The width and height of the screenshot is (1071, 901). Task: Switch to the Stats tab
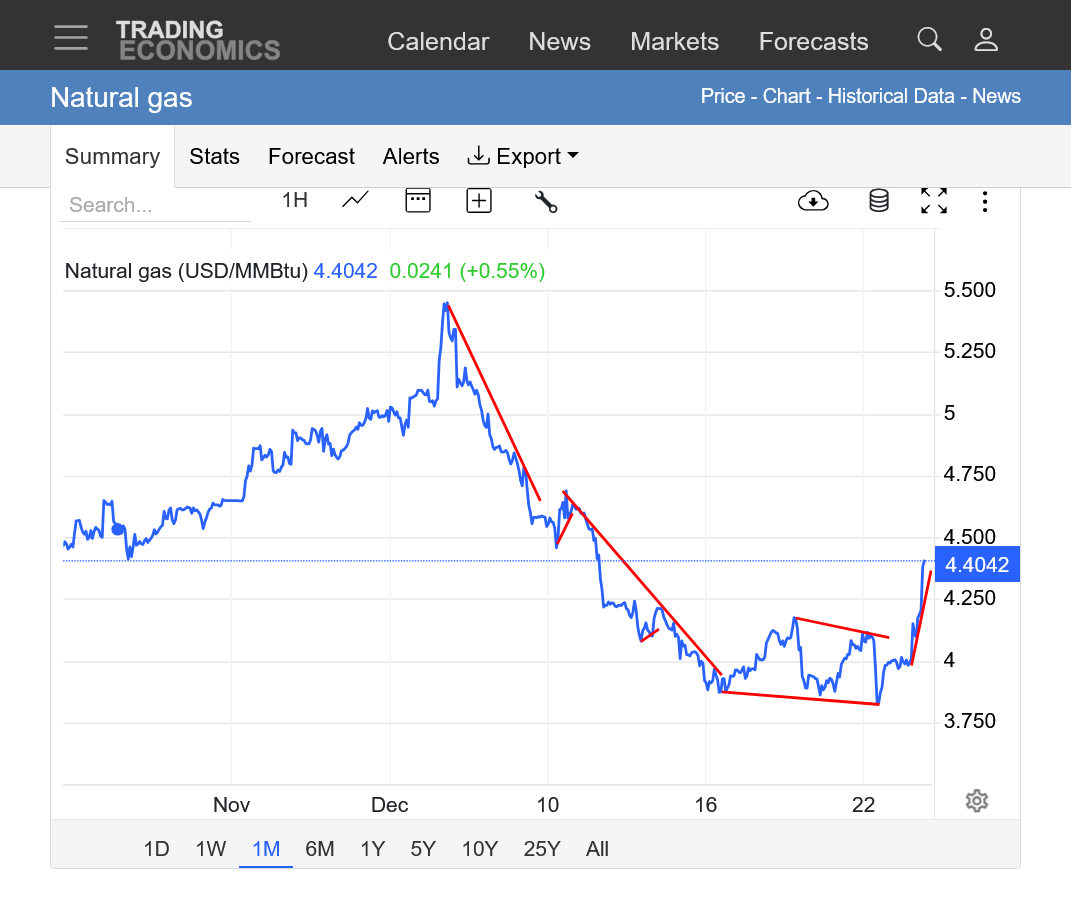(214, 157)
